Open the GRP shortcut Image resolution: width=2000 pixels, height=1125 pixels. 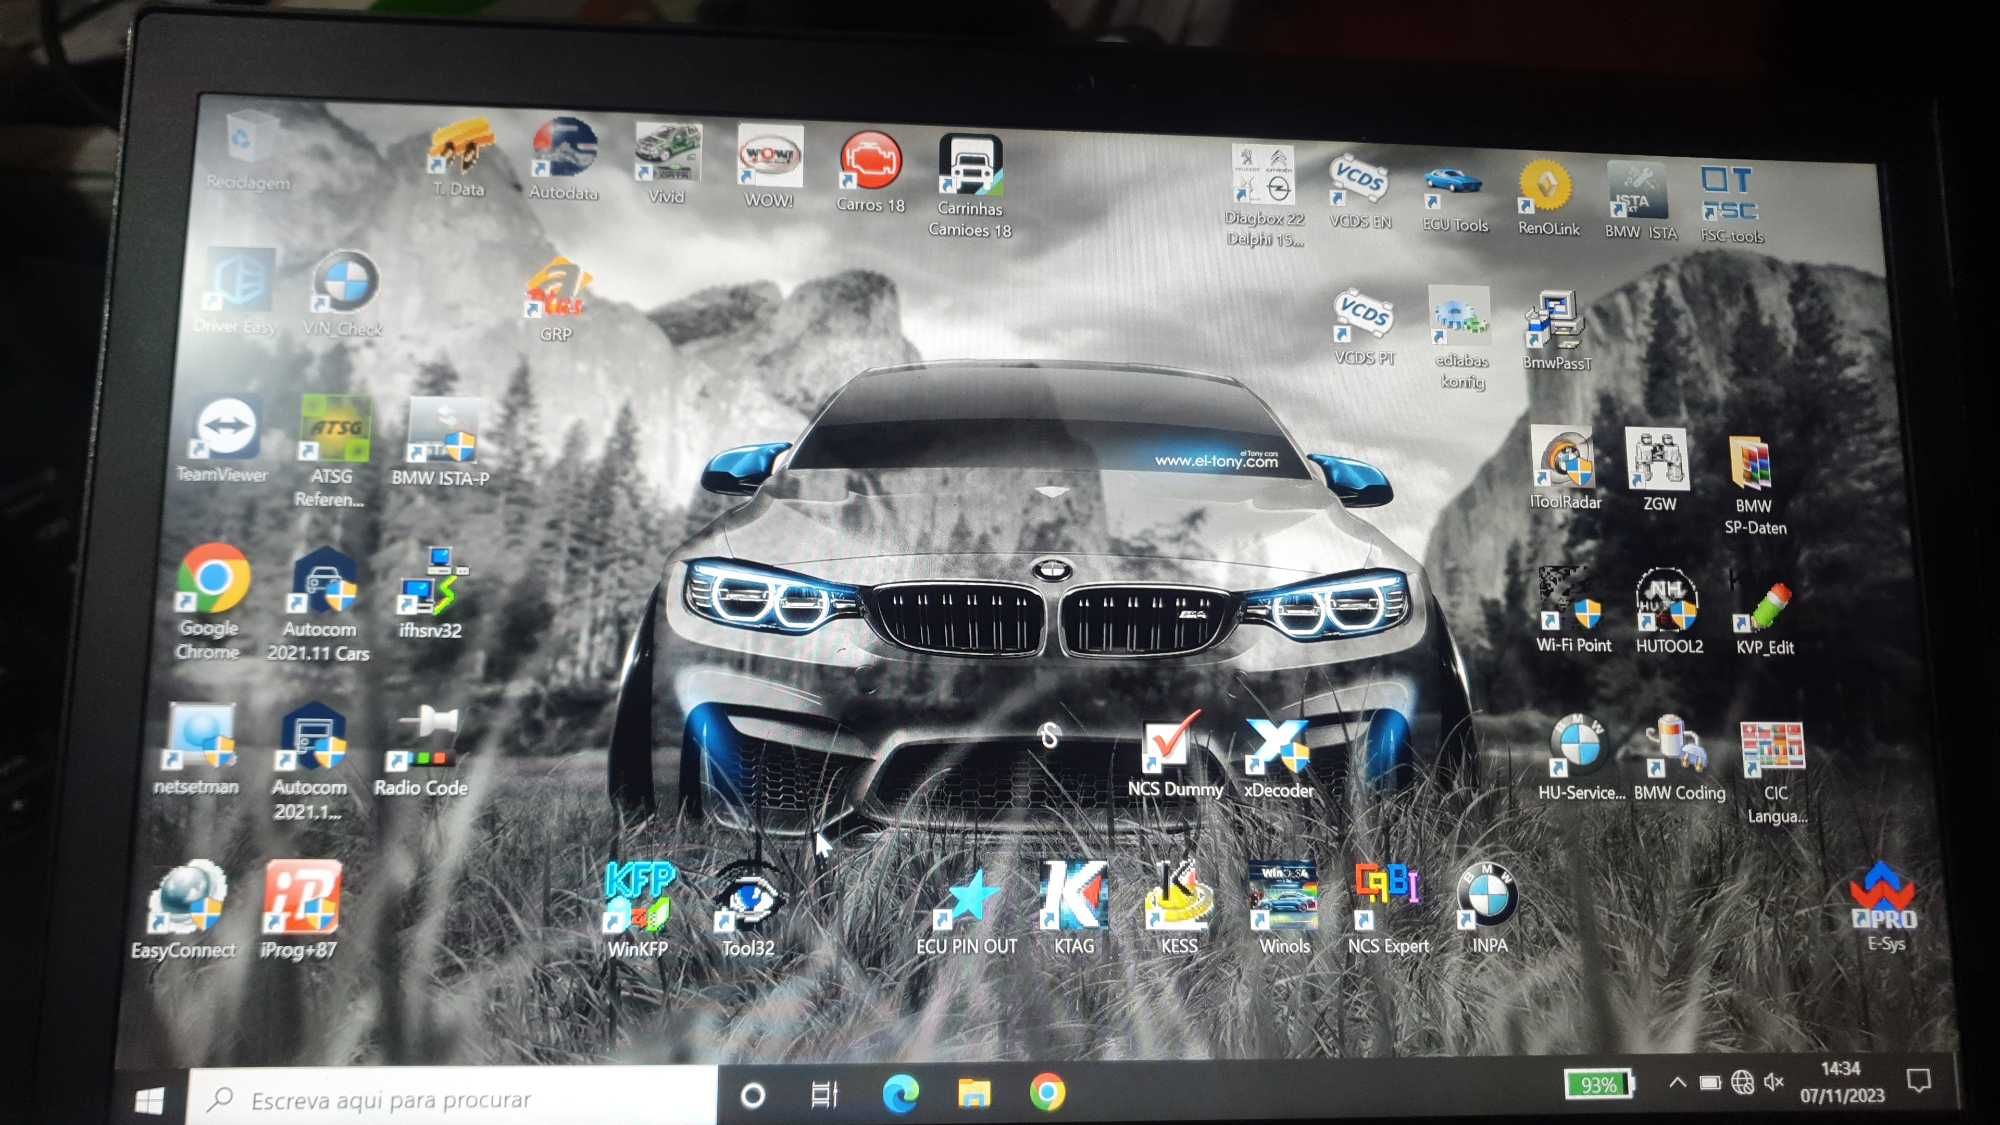(556, 300)
